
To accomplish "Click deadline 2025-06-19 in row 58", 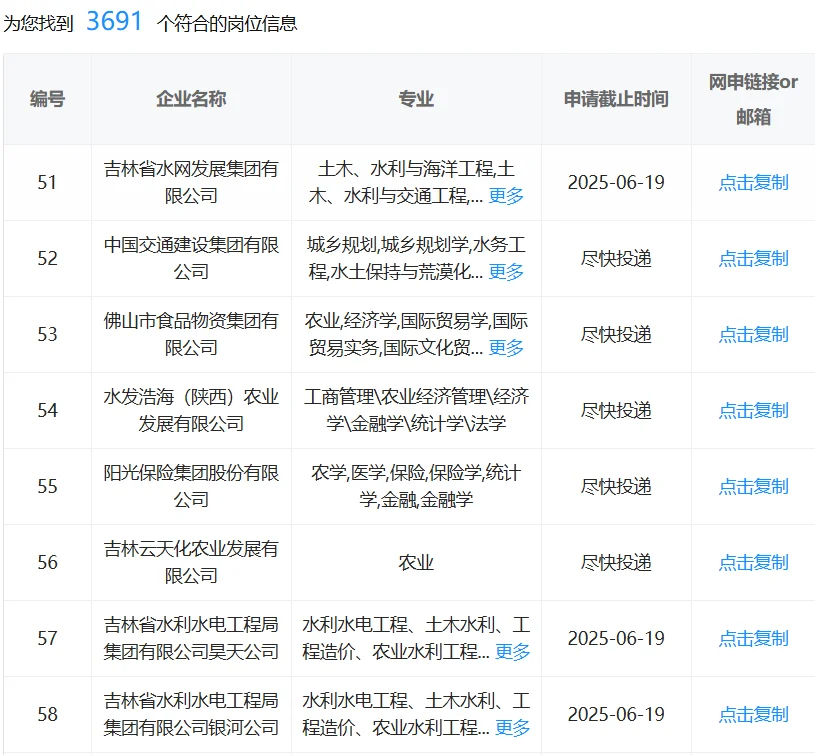I will point(616,714).
